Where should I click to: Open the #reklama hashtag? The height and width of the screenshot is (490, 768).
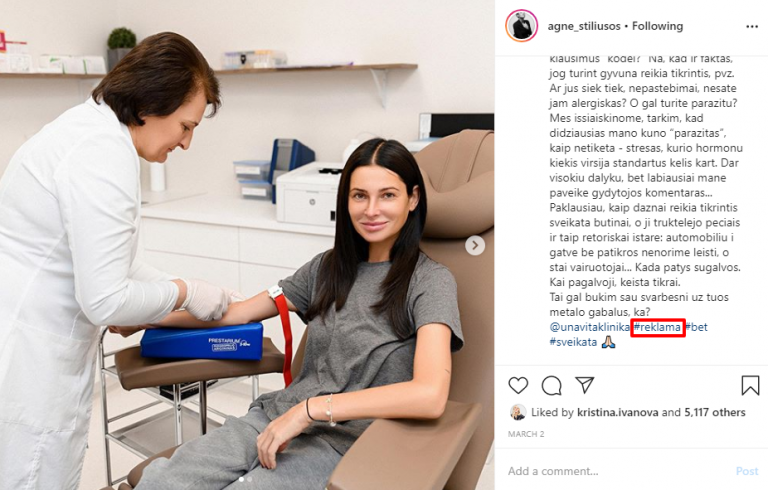657,327
